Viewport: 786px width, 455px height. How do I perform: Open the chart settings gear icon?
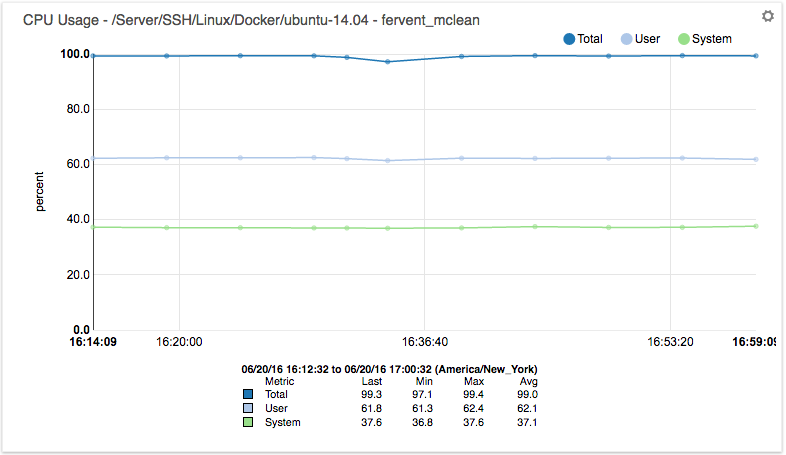tap(767, 16)
